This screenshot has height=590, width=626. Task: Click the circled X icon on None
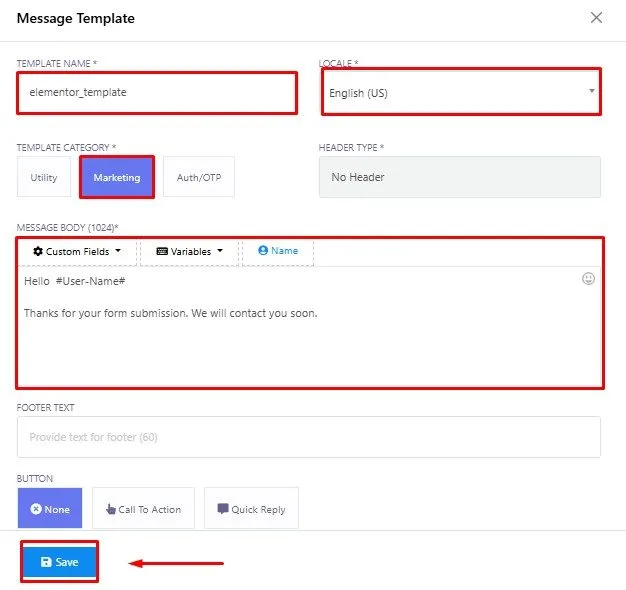pos(36,509)
